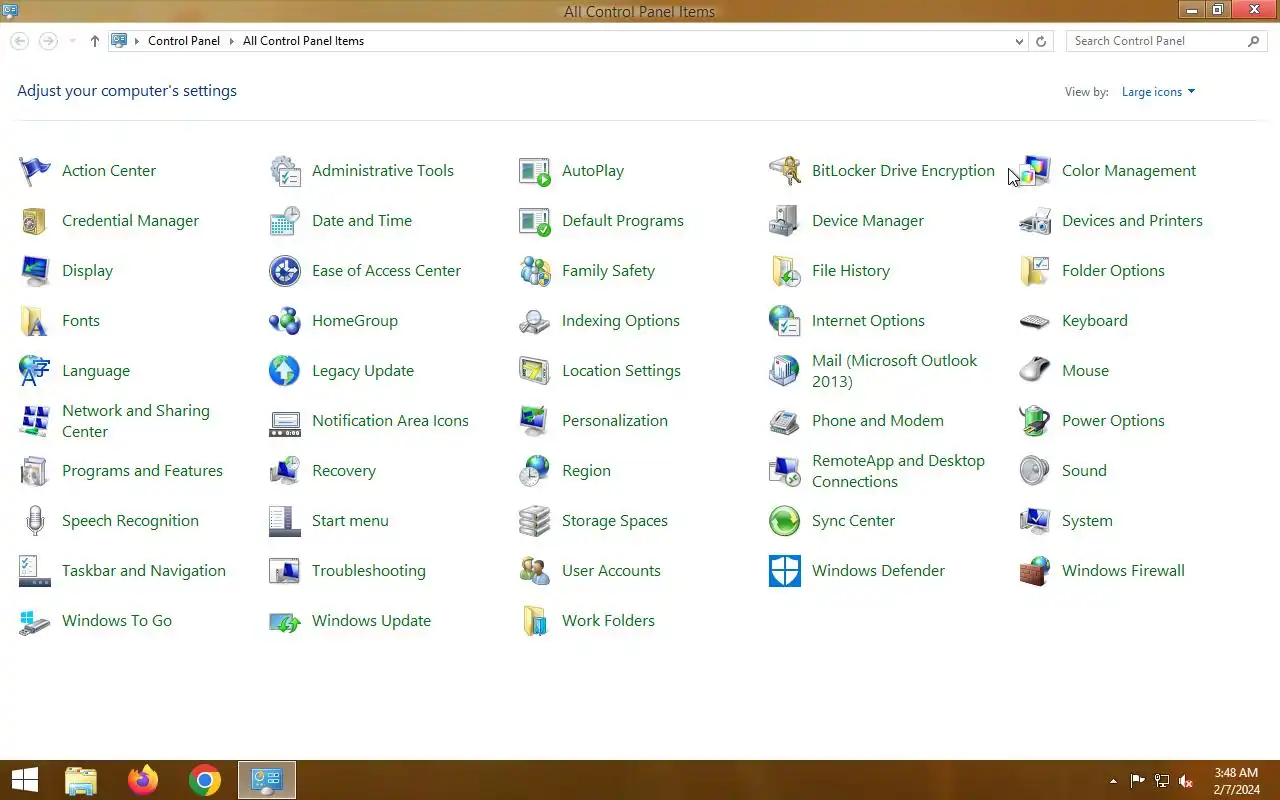Open the Sync Center green icon
This screenshot has height=800, width=1280.
tap(785, 521)
